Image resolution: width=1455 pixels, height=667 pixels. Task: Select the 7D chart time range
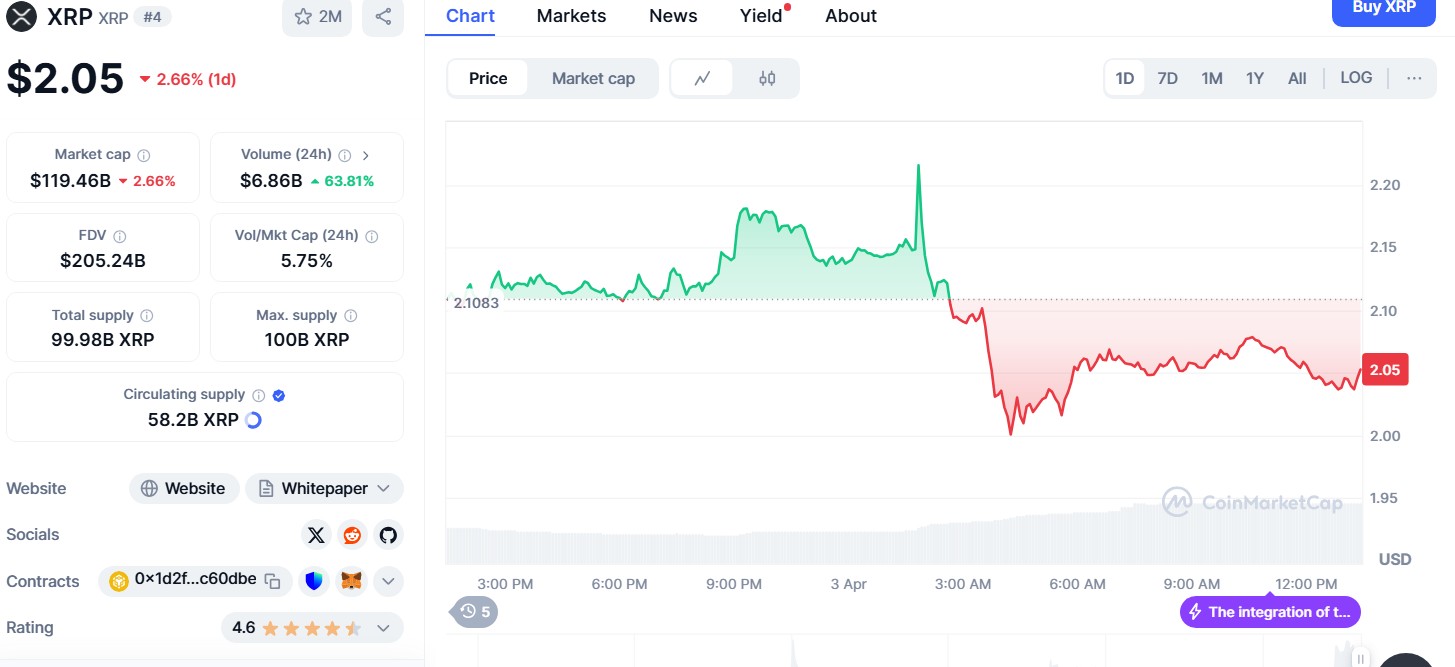(x=1167, y=78)
